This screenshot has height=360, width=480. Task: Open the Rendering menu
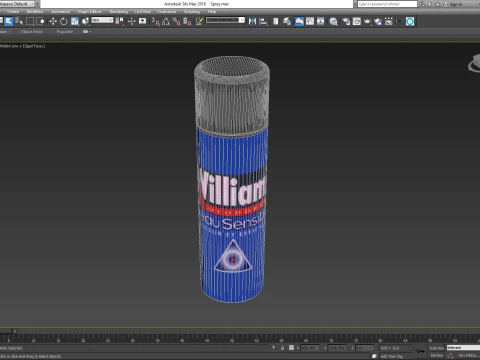tap(119, 12)
